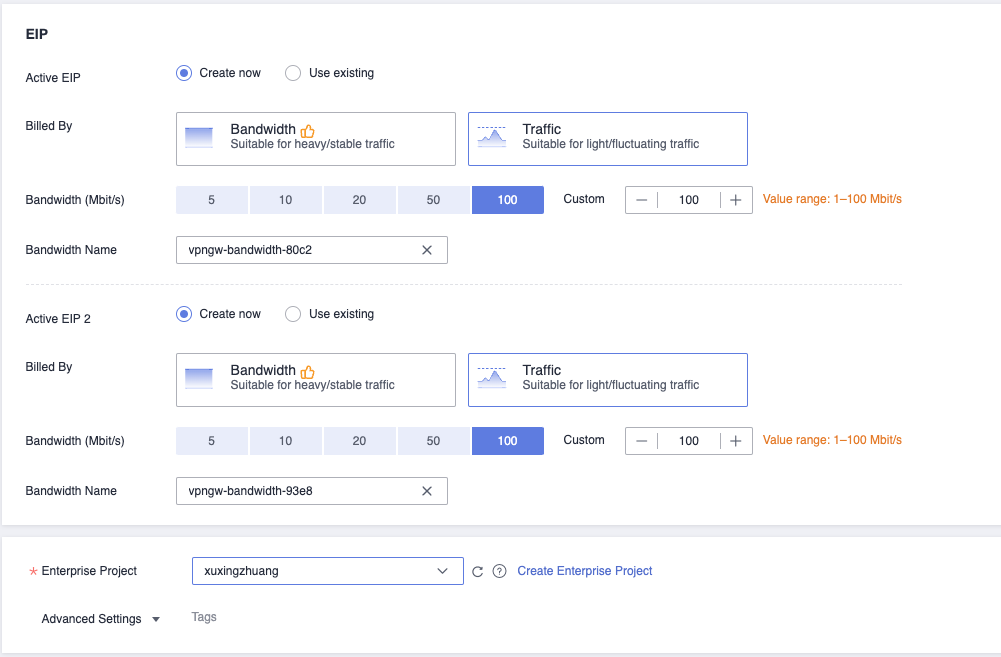Click the Tags label in Advanced Settings
The width and height of the screenshot is (1001, 657).
tap(204, 618)
